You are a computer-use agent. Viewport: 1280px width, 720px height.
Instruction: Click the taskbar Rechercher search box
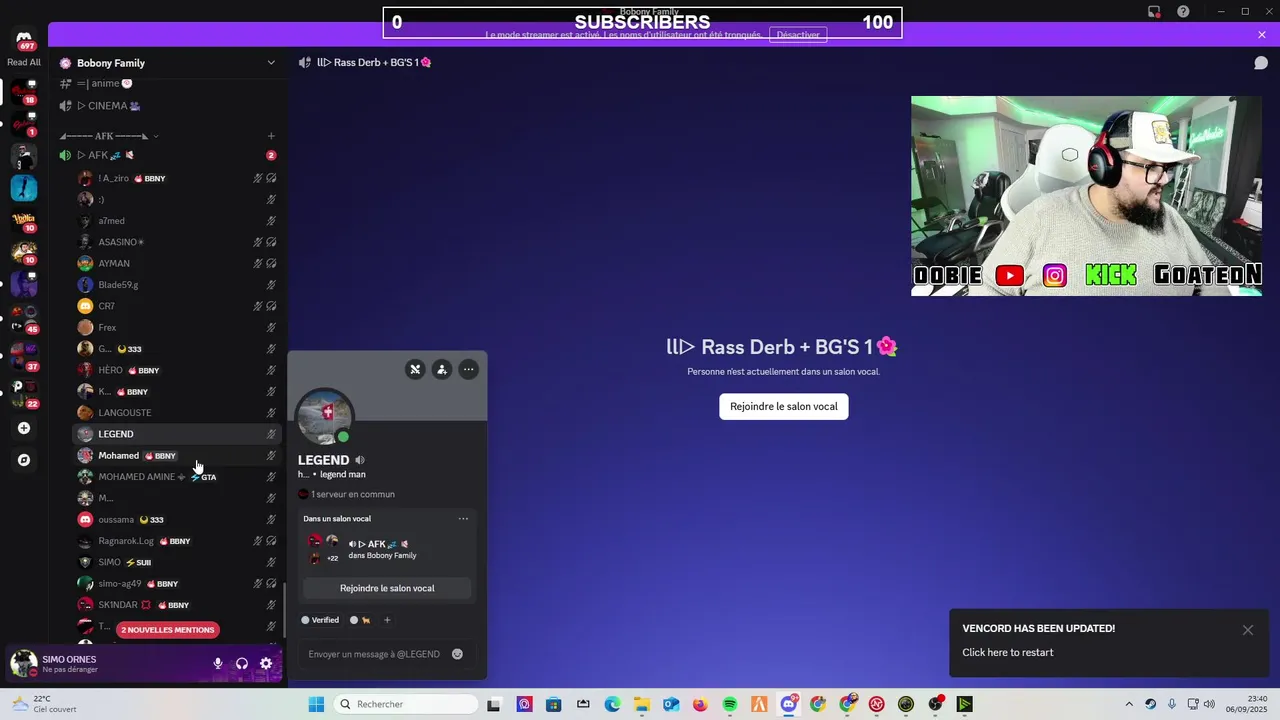(x=406, y=704)
